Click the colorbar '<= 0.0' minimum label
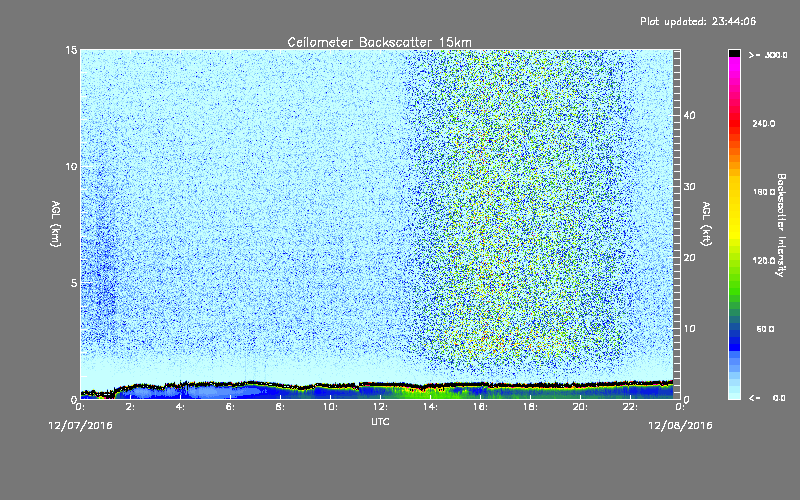The width and height of the screenshot is (800, 500). click(767, 398)
